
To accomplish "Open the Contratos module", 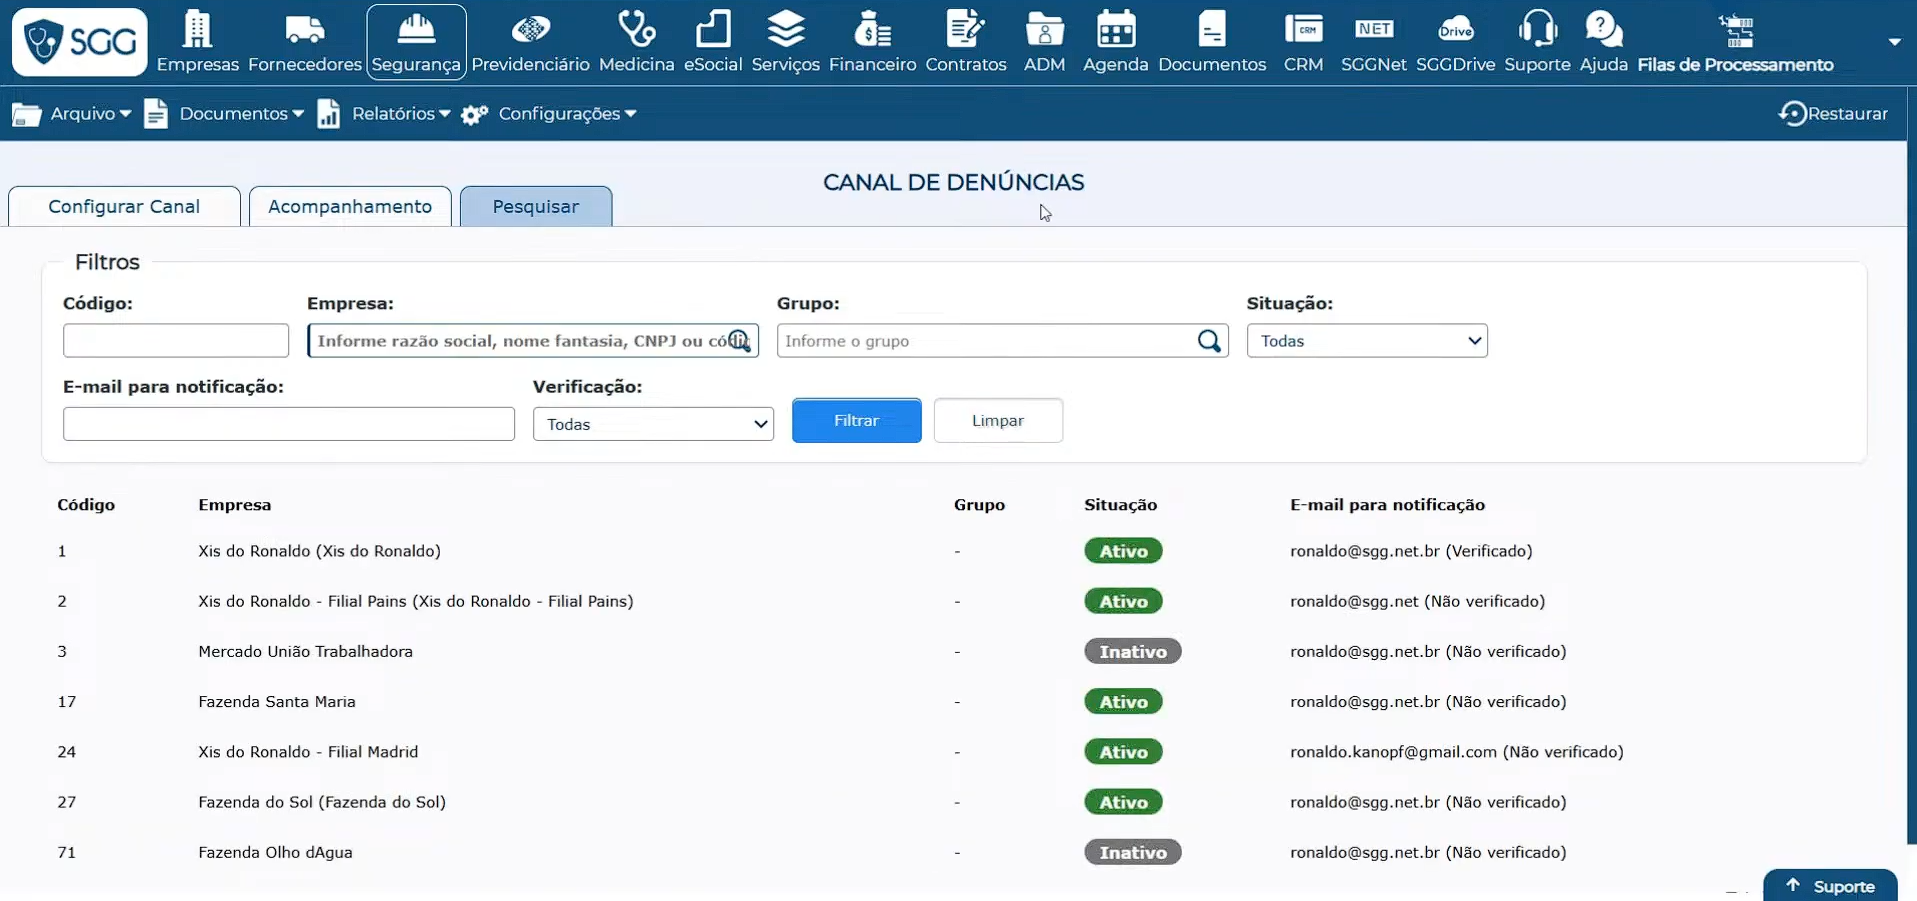I will (966, 42).
